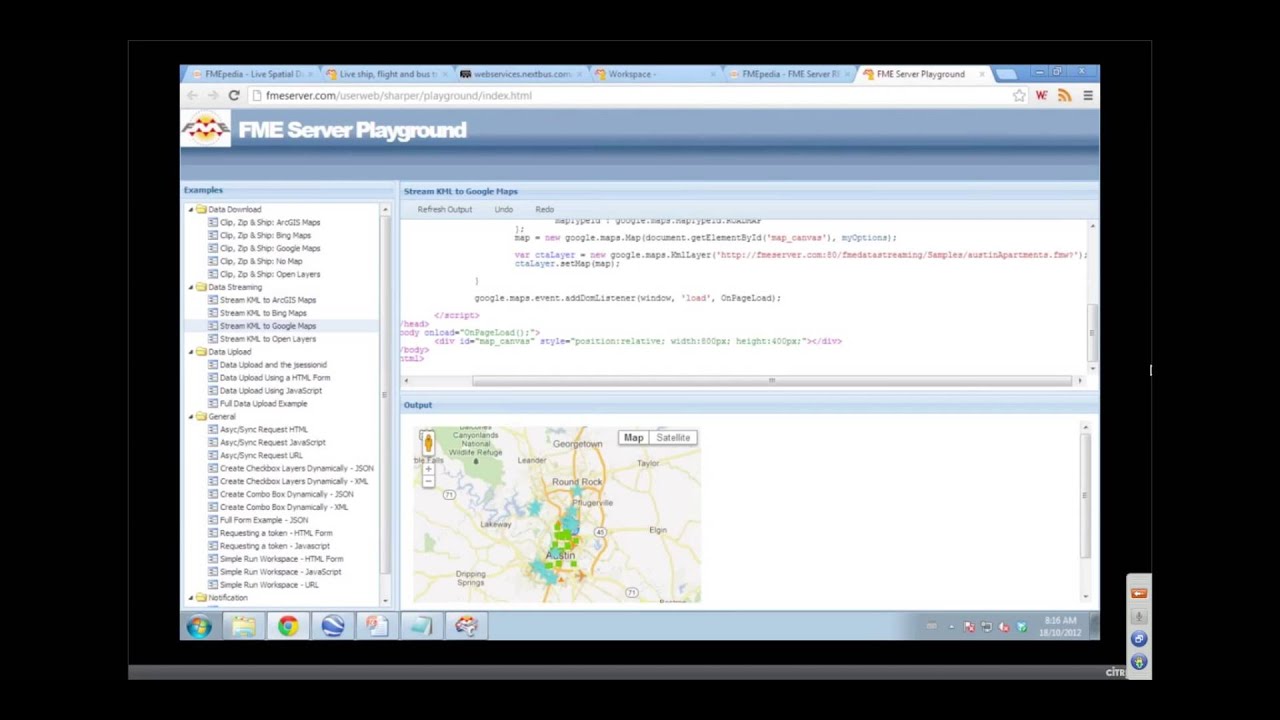This screenshot has height=720, width=1280.
Task: Zoom in the map with plus button
Action: point(428,469)
